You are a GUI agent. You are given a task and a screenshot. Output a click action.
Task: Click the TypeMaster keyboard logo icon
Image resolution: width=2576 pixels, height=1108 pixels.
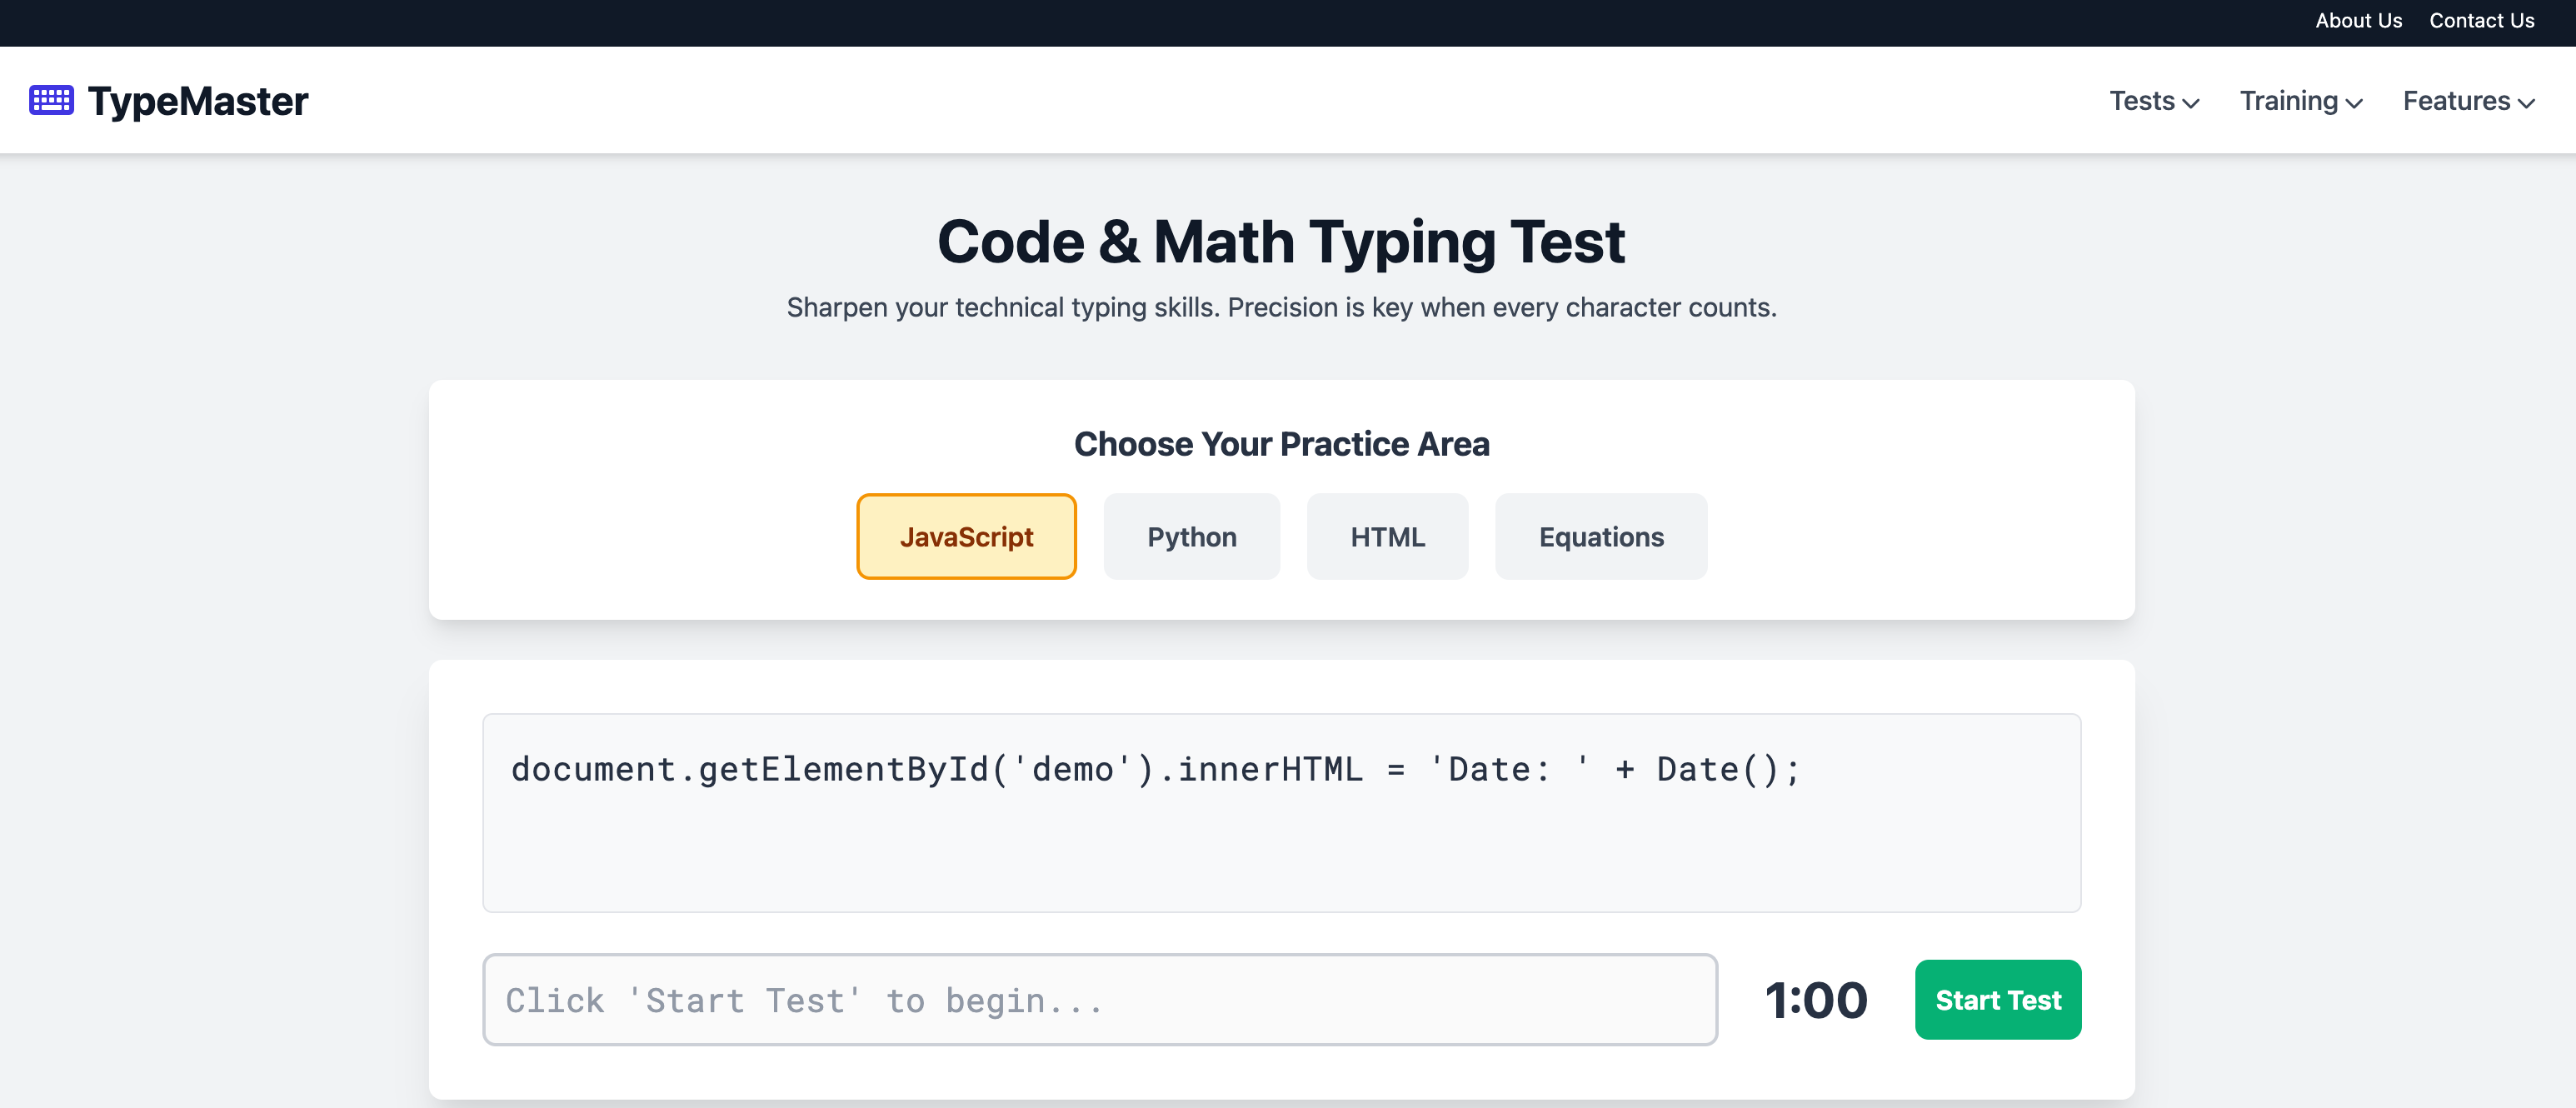tap(51, 99)
